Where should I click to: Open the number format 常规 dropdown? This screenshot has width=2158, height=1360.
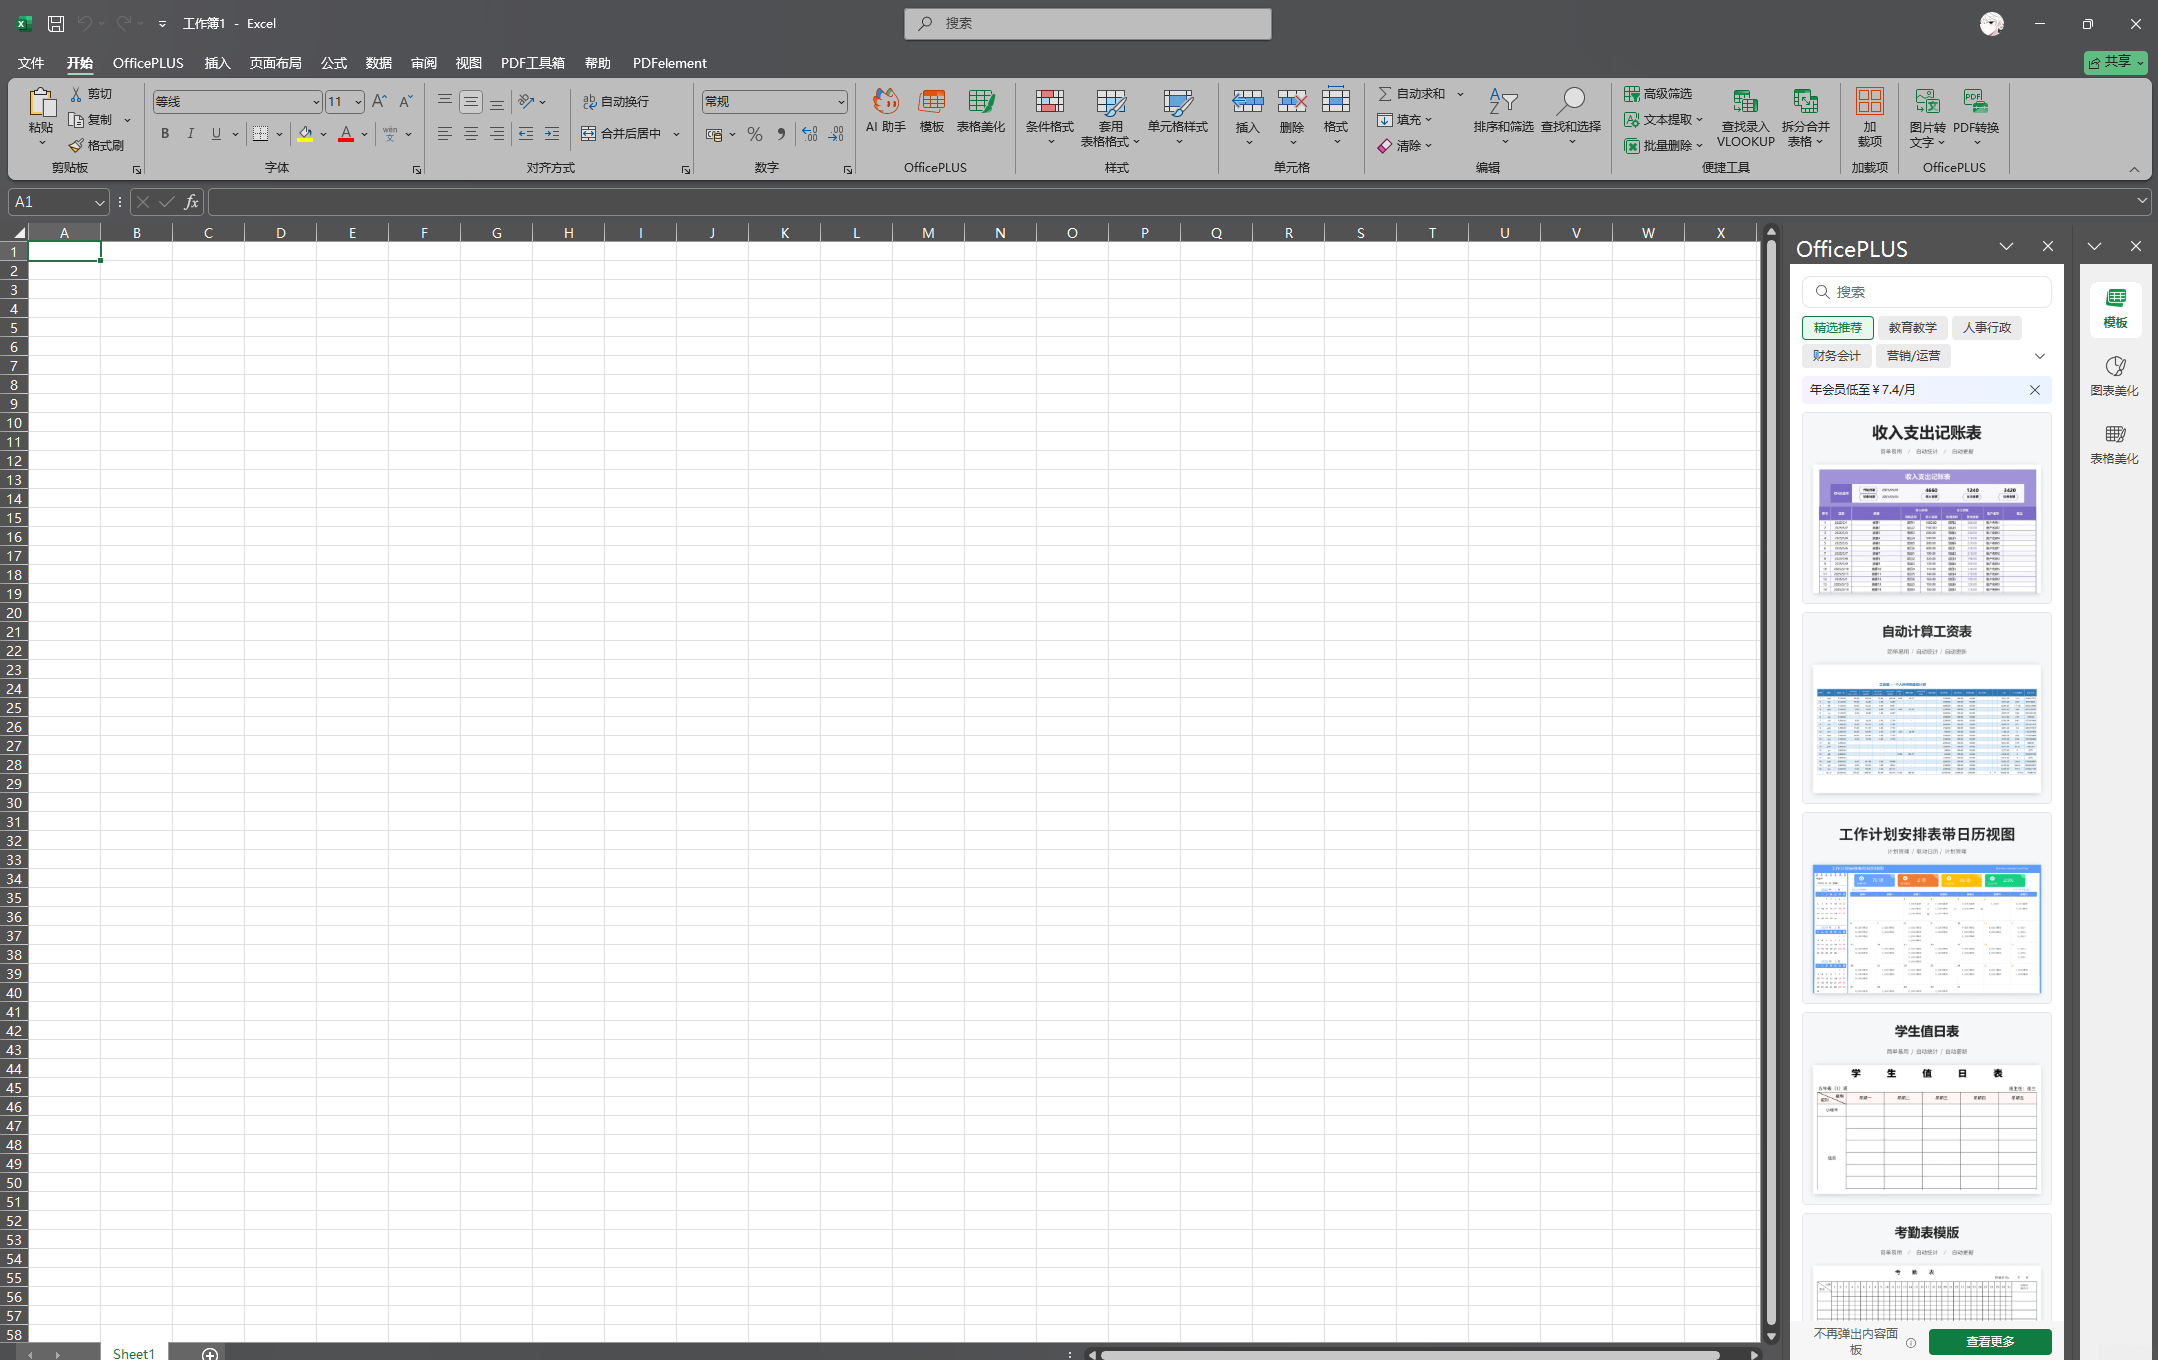[x=841, y=102]
